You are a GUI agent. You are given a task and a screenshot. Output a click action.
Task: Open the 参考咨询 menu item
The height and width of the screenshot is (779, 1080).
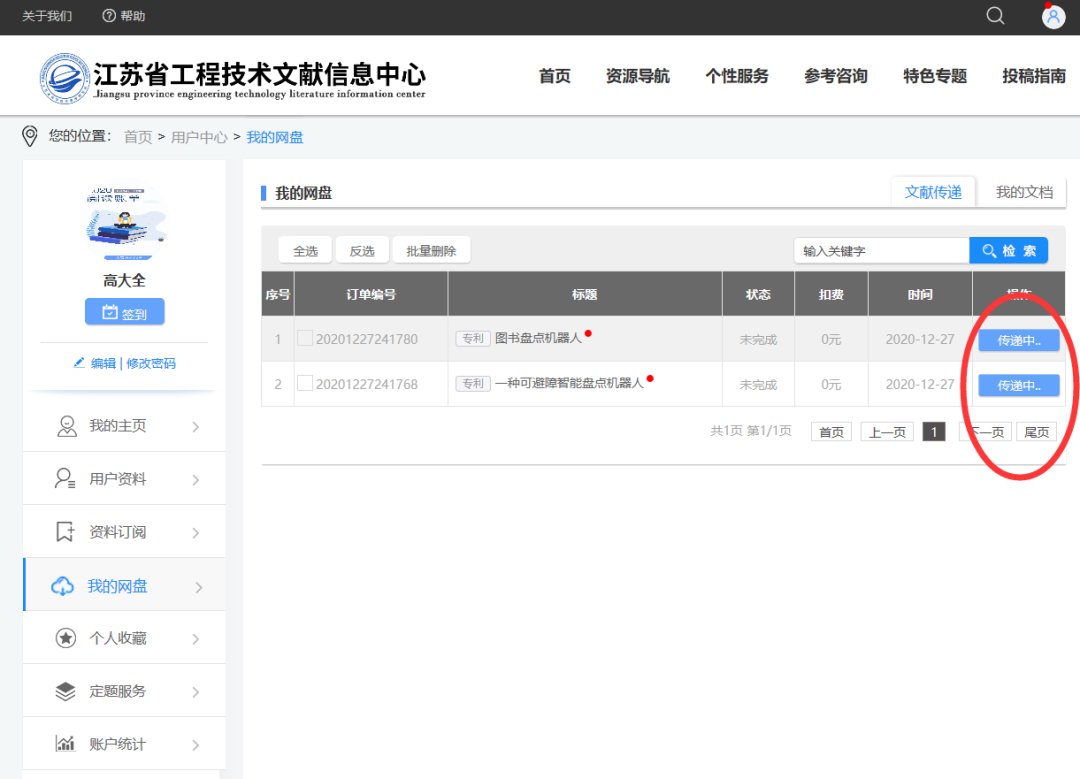(x=835, y=75)
